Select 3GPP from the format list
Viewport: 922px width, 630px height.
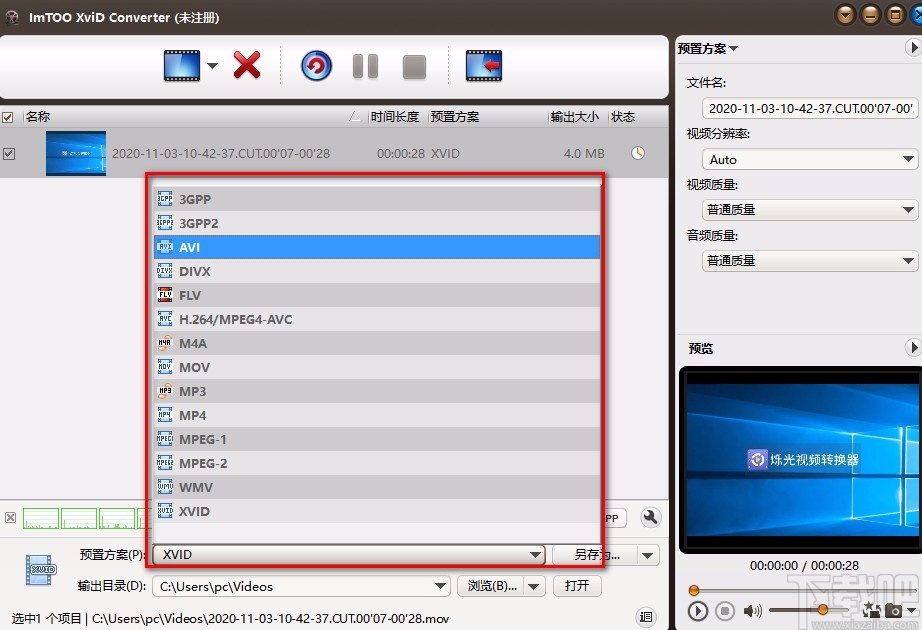(x=377, y=199)
